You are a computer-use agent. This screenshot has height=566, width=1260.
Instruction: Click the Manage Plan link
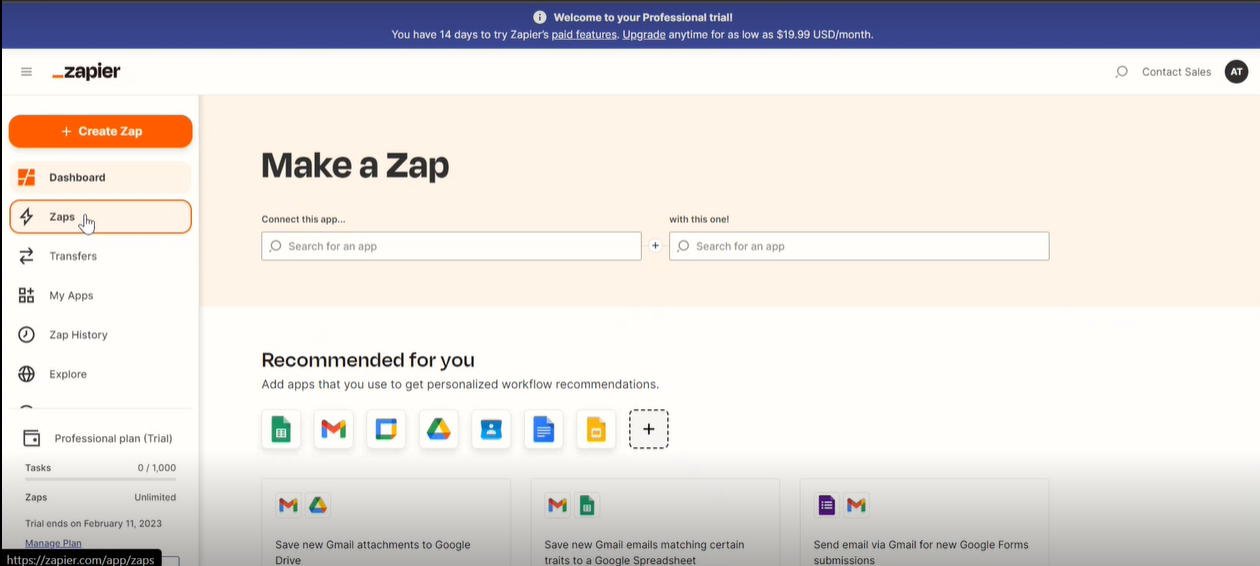[x=53, y=543]
